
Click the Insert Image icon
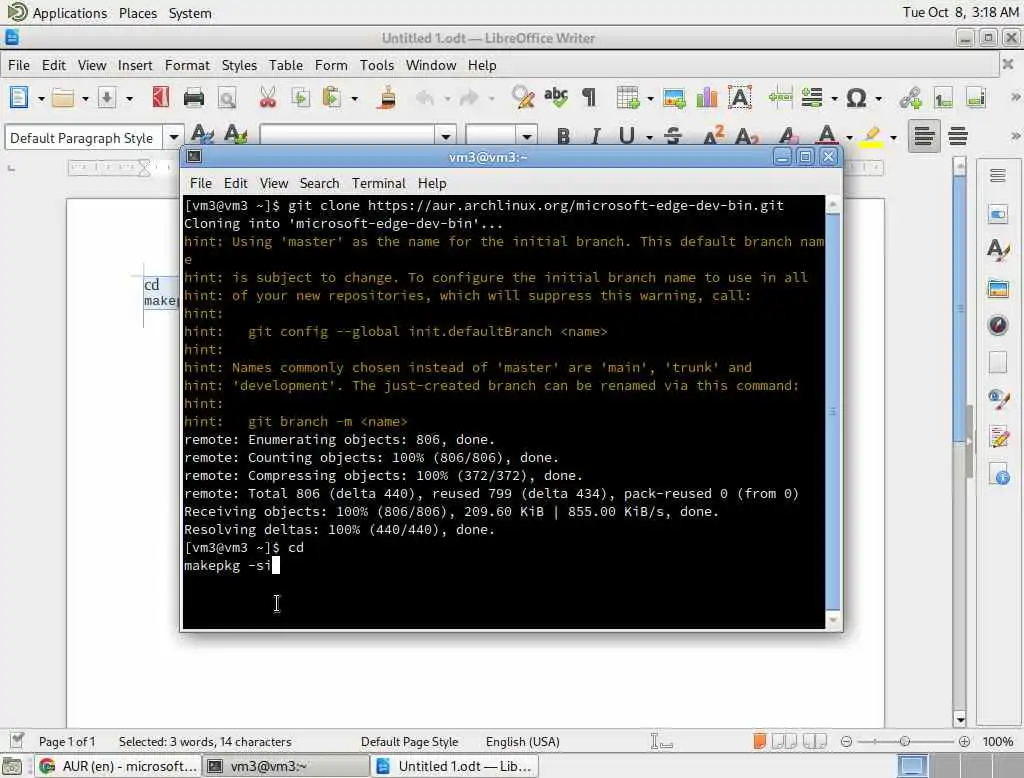tap(674, 98)
